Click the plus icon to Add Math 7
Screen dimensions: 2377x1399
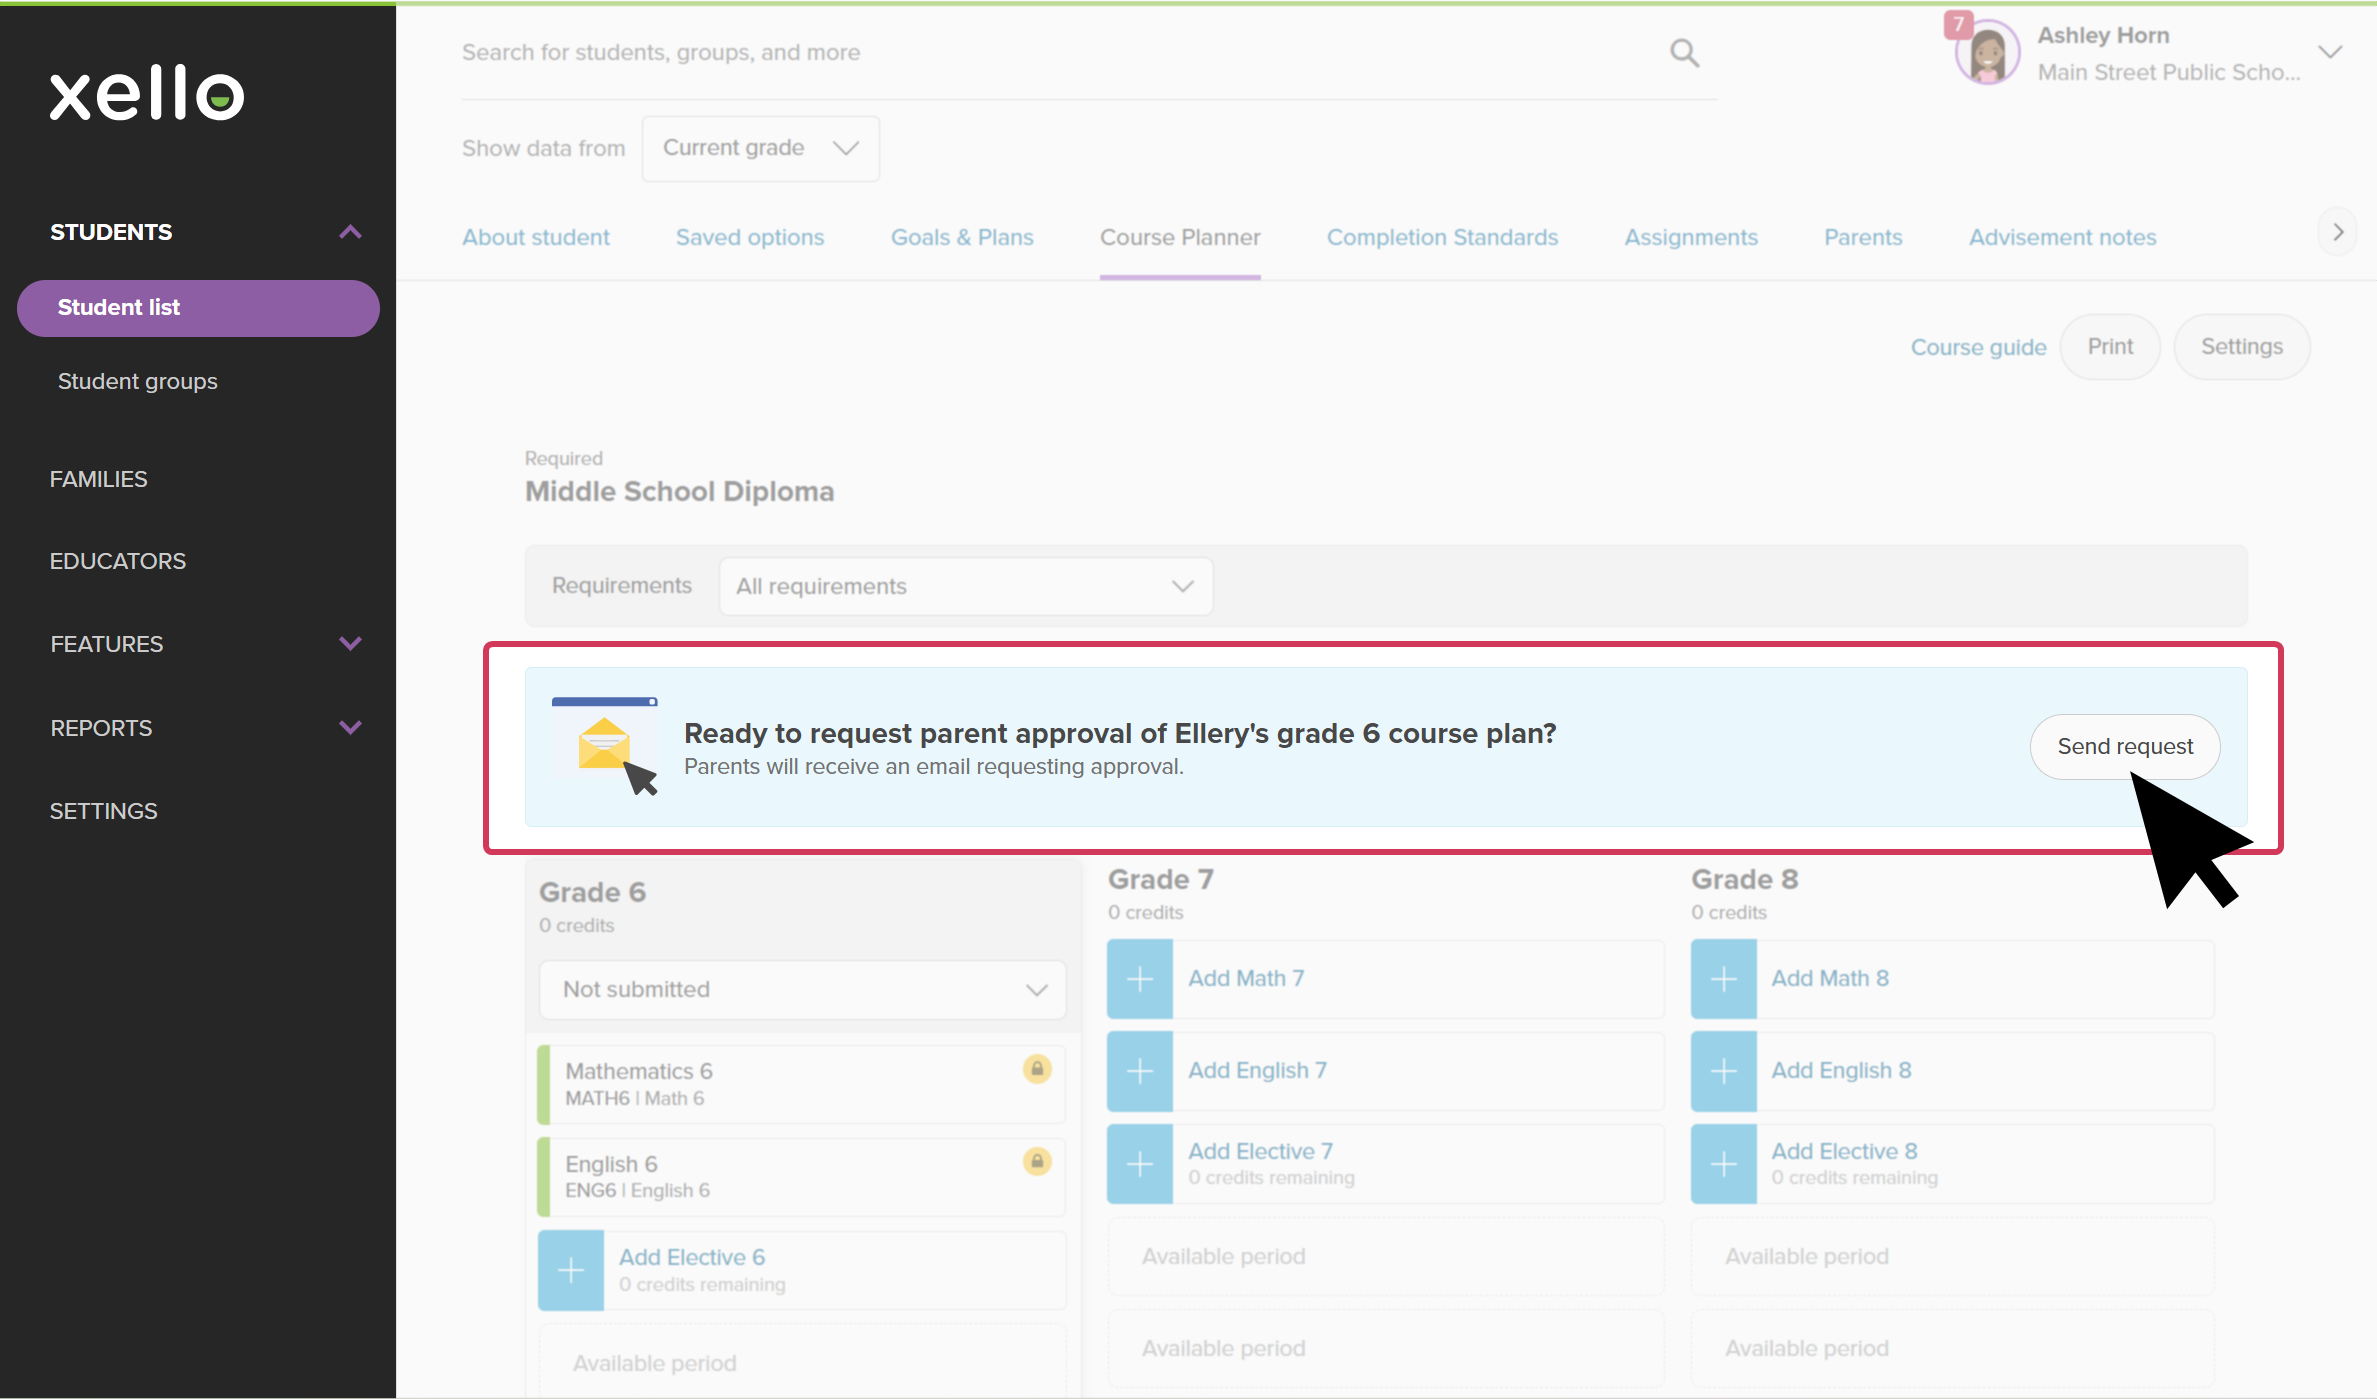click(1139, 978)
